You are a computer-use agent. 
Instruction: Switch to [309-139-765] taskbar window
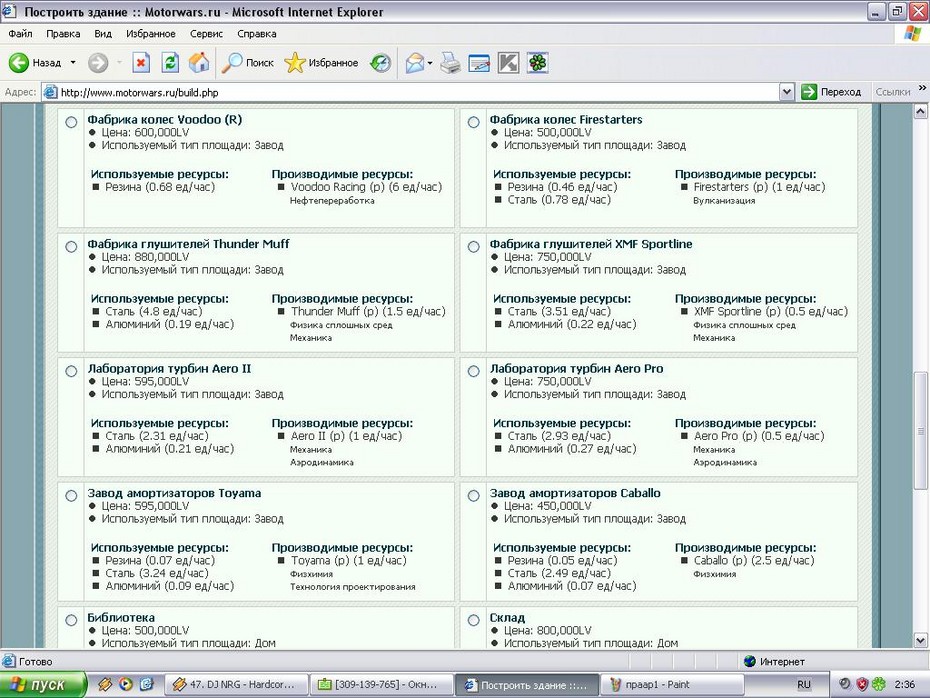381,684
